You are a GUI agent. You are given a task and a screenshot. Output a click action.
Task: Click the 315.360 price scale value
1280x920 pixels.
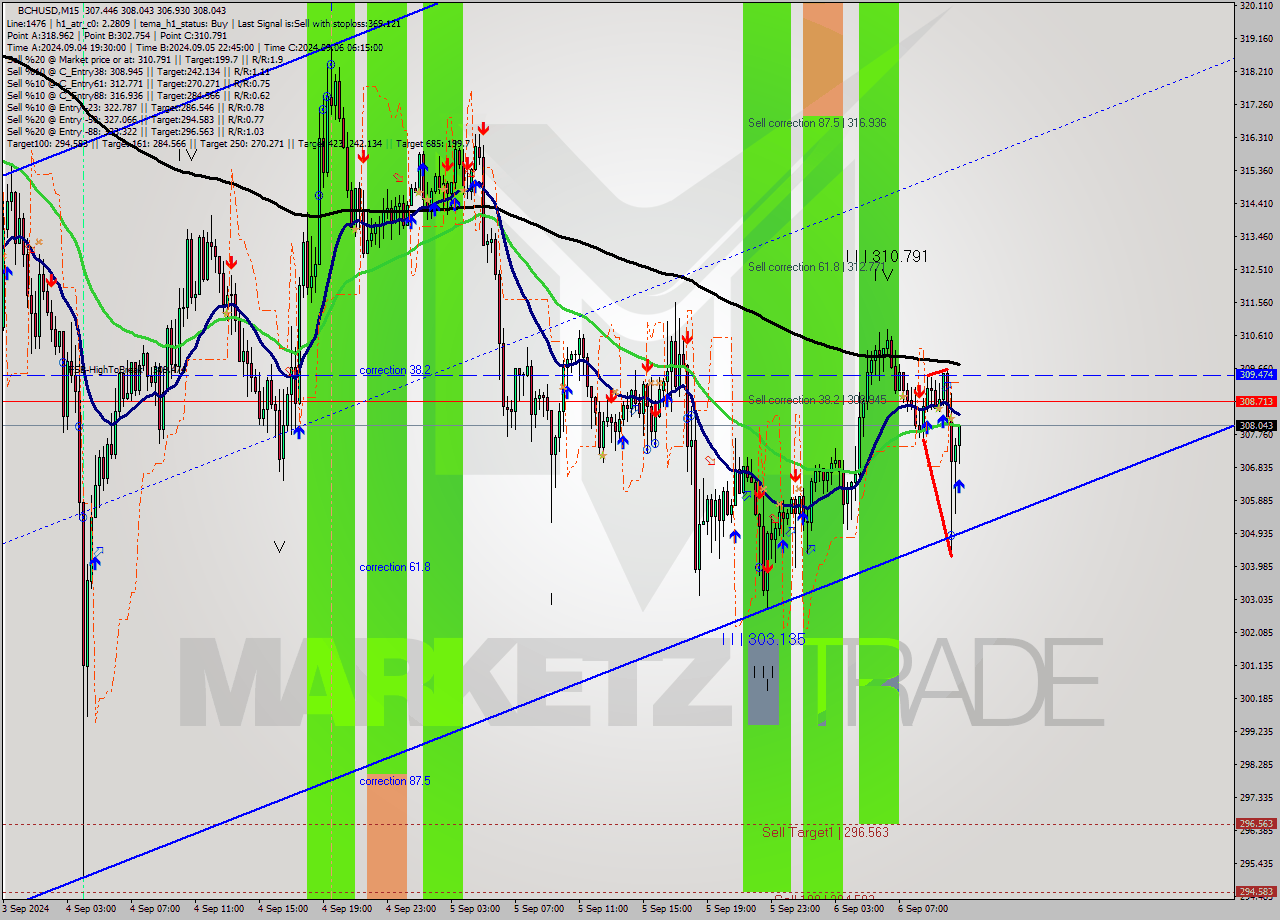[1255, 171]
